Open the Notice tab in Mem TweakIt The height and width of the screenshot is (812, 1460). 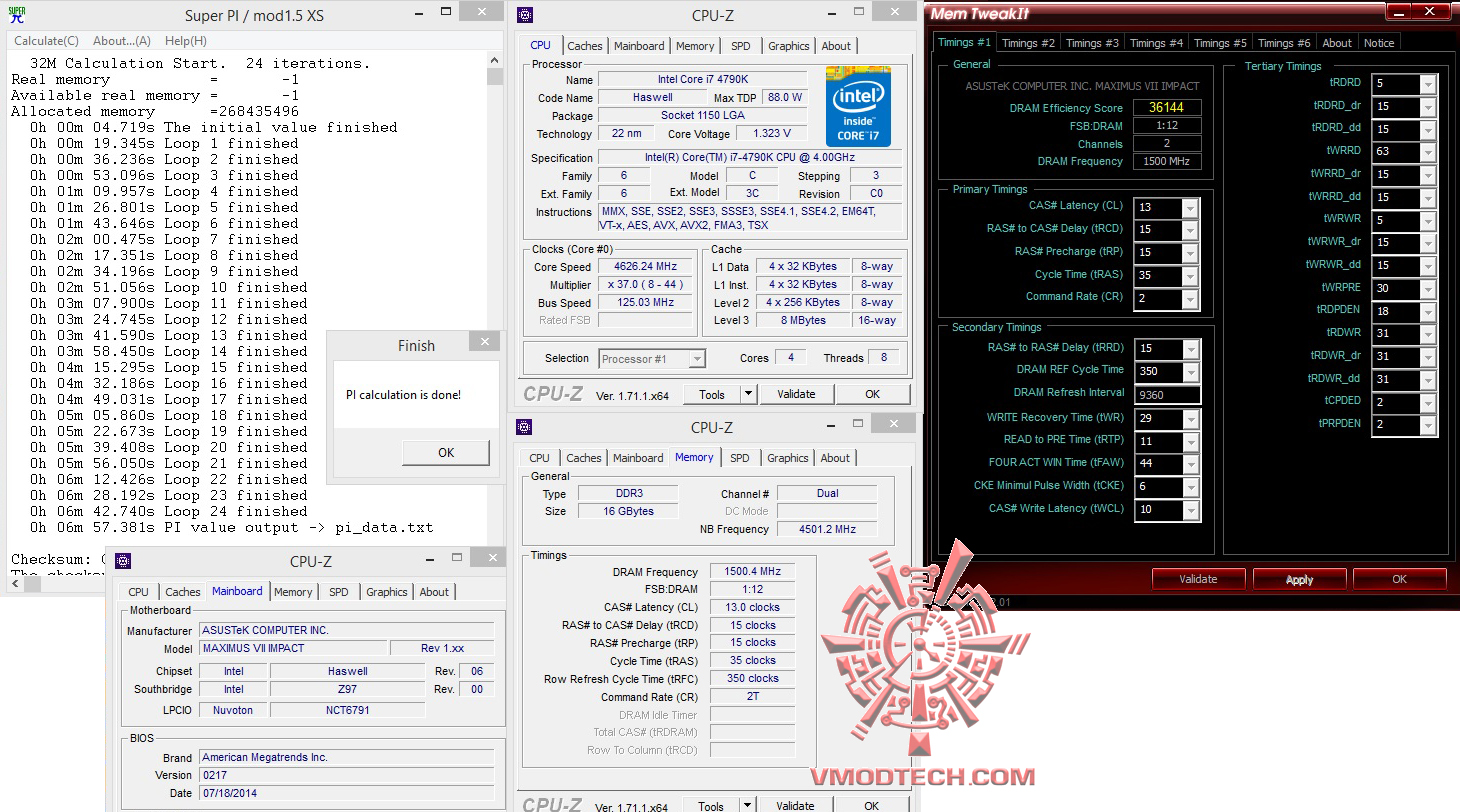click(1379, 43)
